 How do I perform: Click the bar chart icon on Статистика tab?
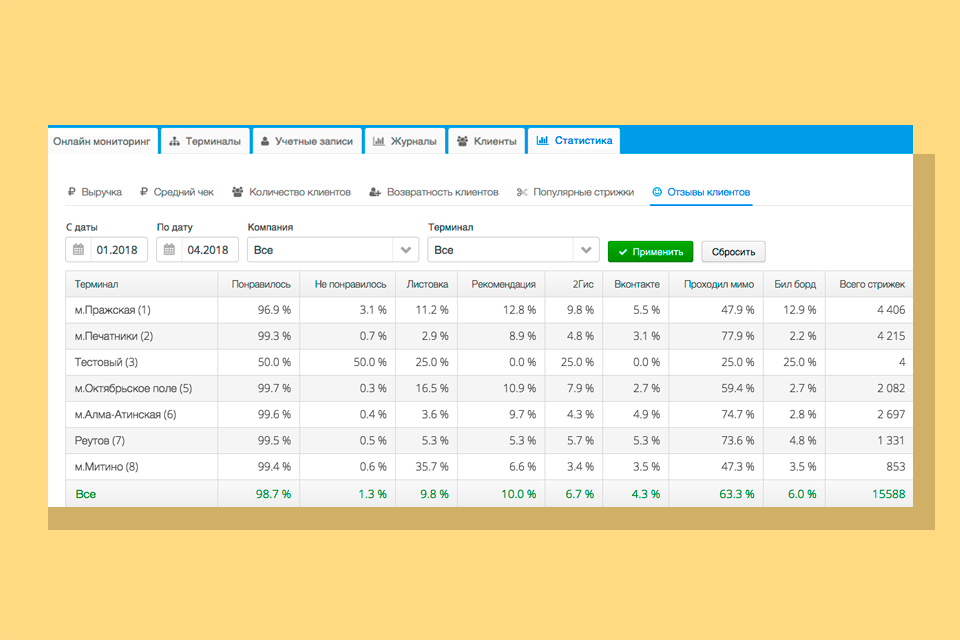542,141
